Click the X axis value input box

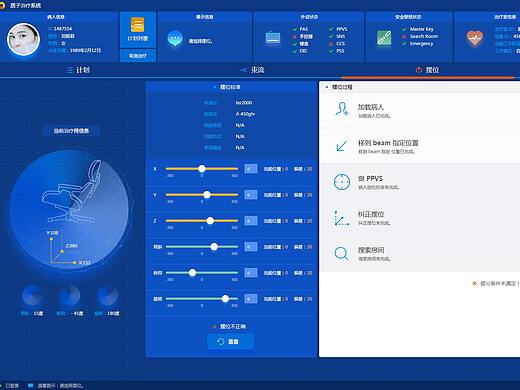tap(251, 169)
